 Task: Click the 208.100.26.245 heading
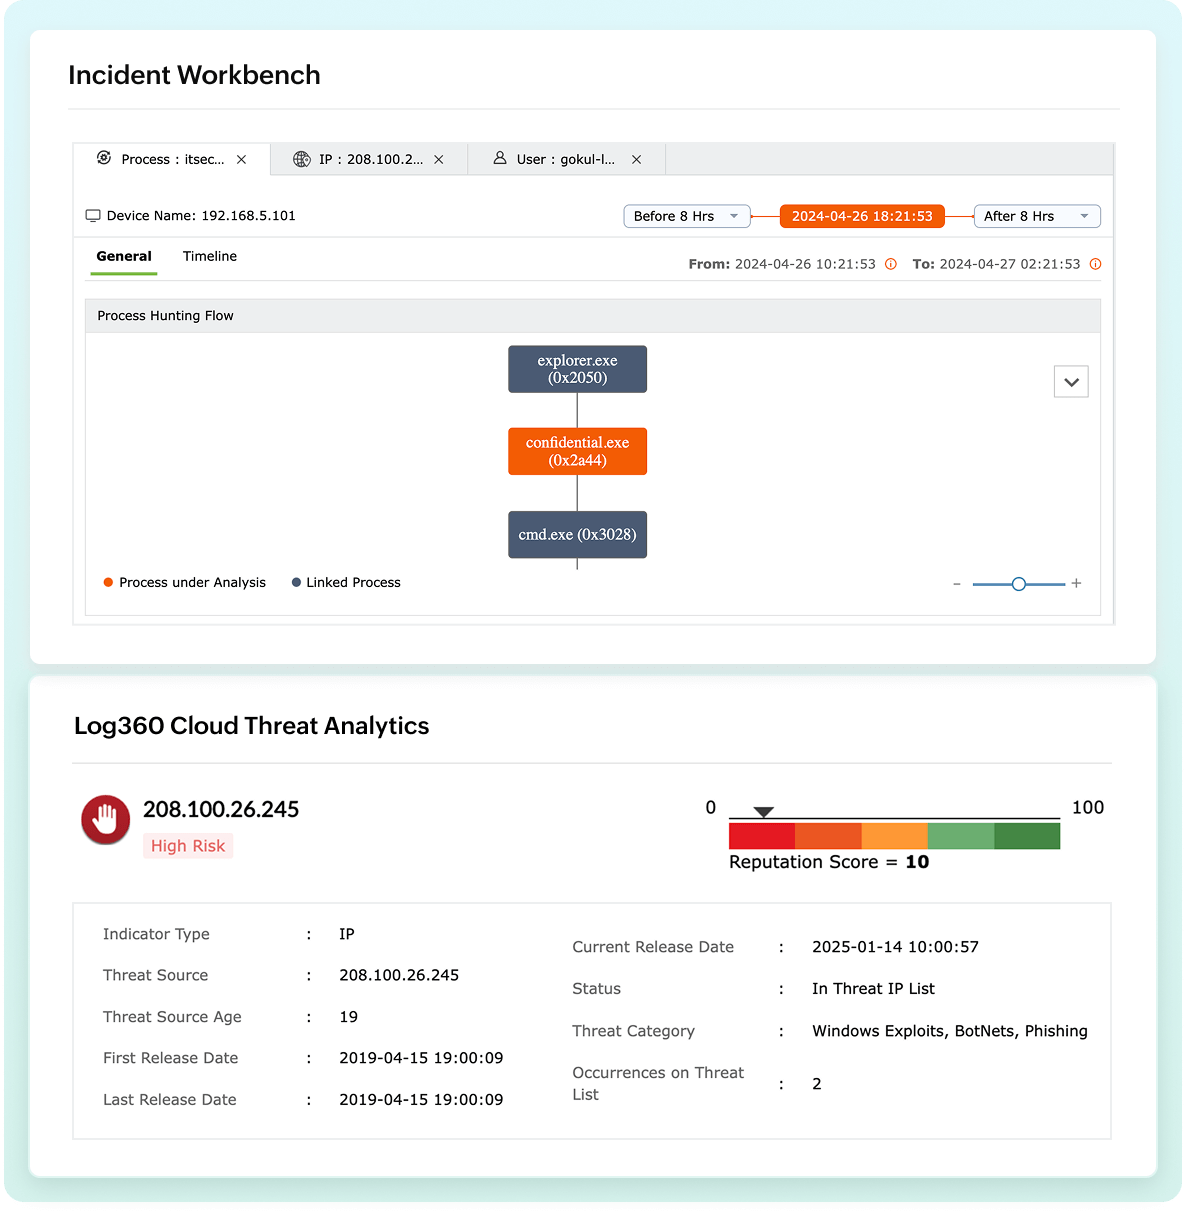pos(221,810)
